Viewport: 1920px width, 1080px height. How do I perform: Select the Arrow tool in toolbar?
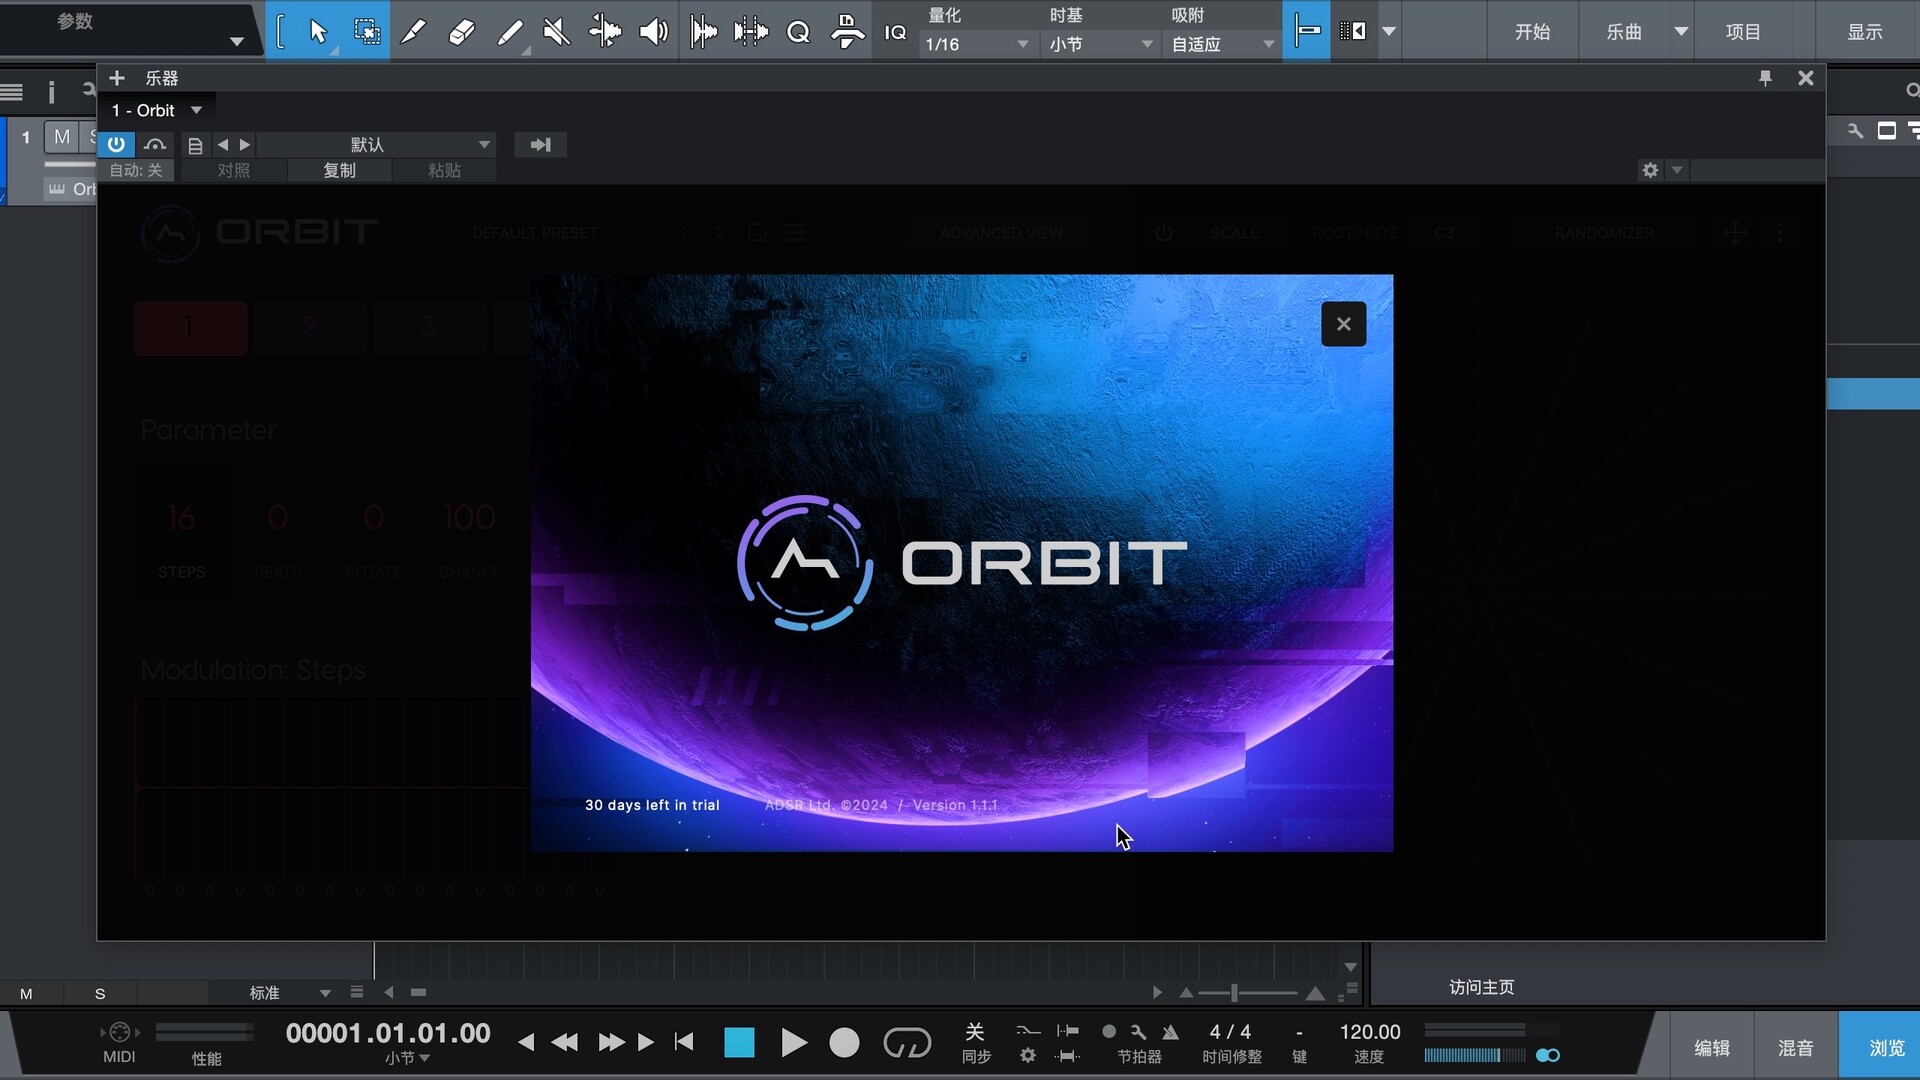pyautogui.click(x=318, y=32)
